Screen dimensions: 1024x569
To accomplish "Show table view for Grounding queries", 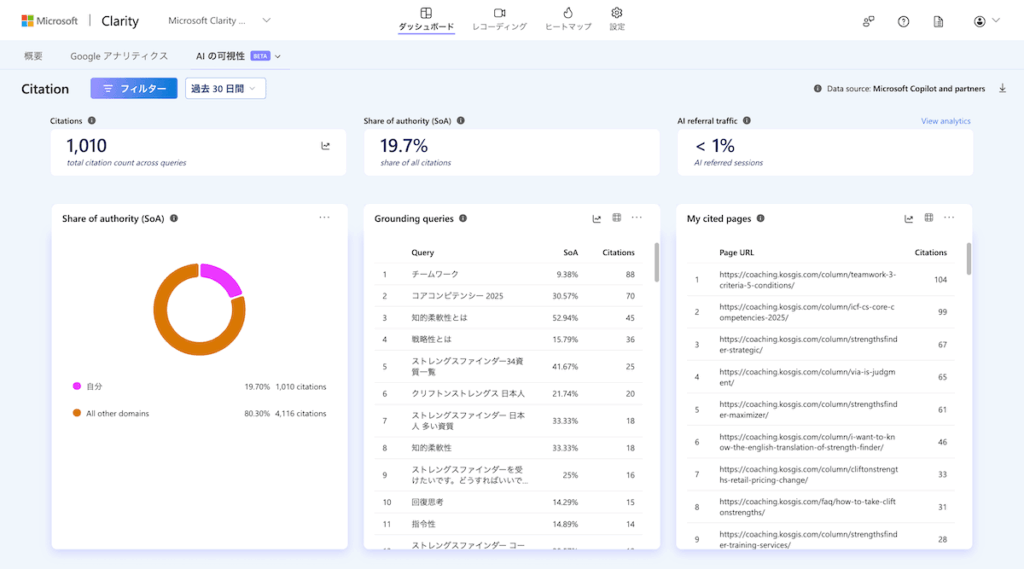I will click(x=616, y=218).
